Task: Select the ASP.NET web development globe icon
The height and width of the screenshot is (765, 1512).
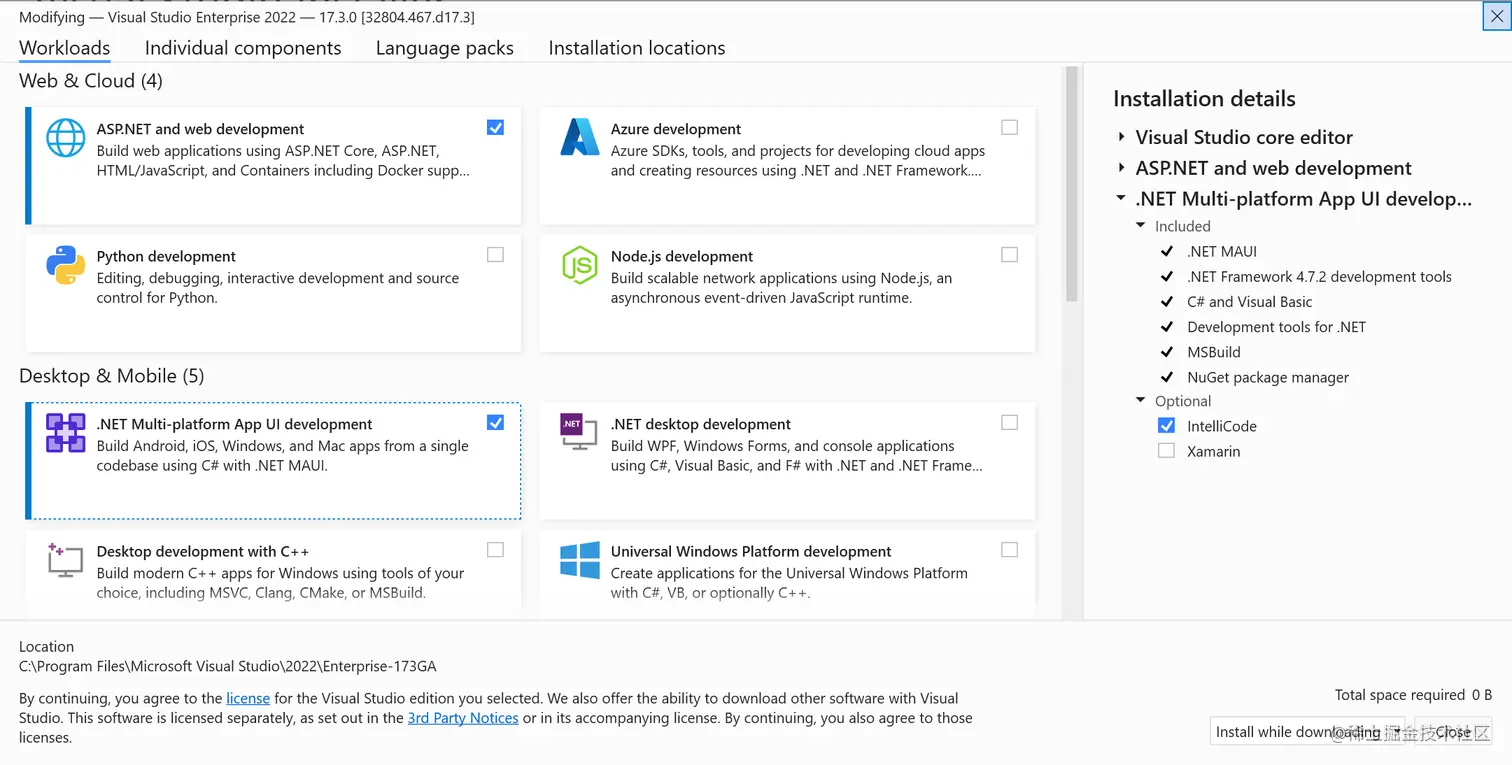Action: coord(65,137)
